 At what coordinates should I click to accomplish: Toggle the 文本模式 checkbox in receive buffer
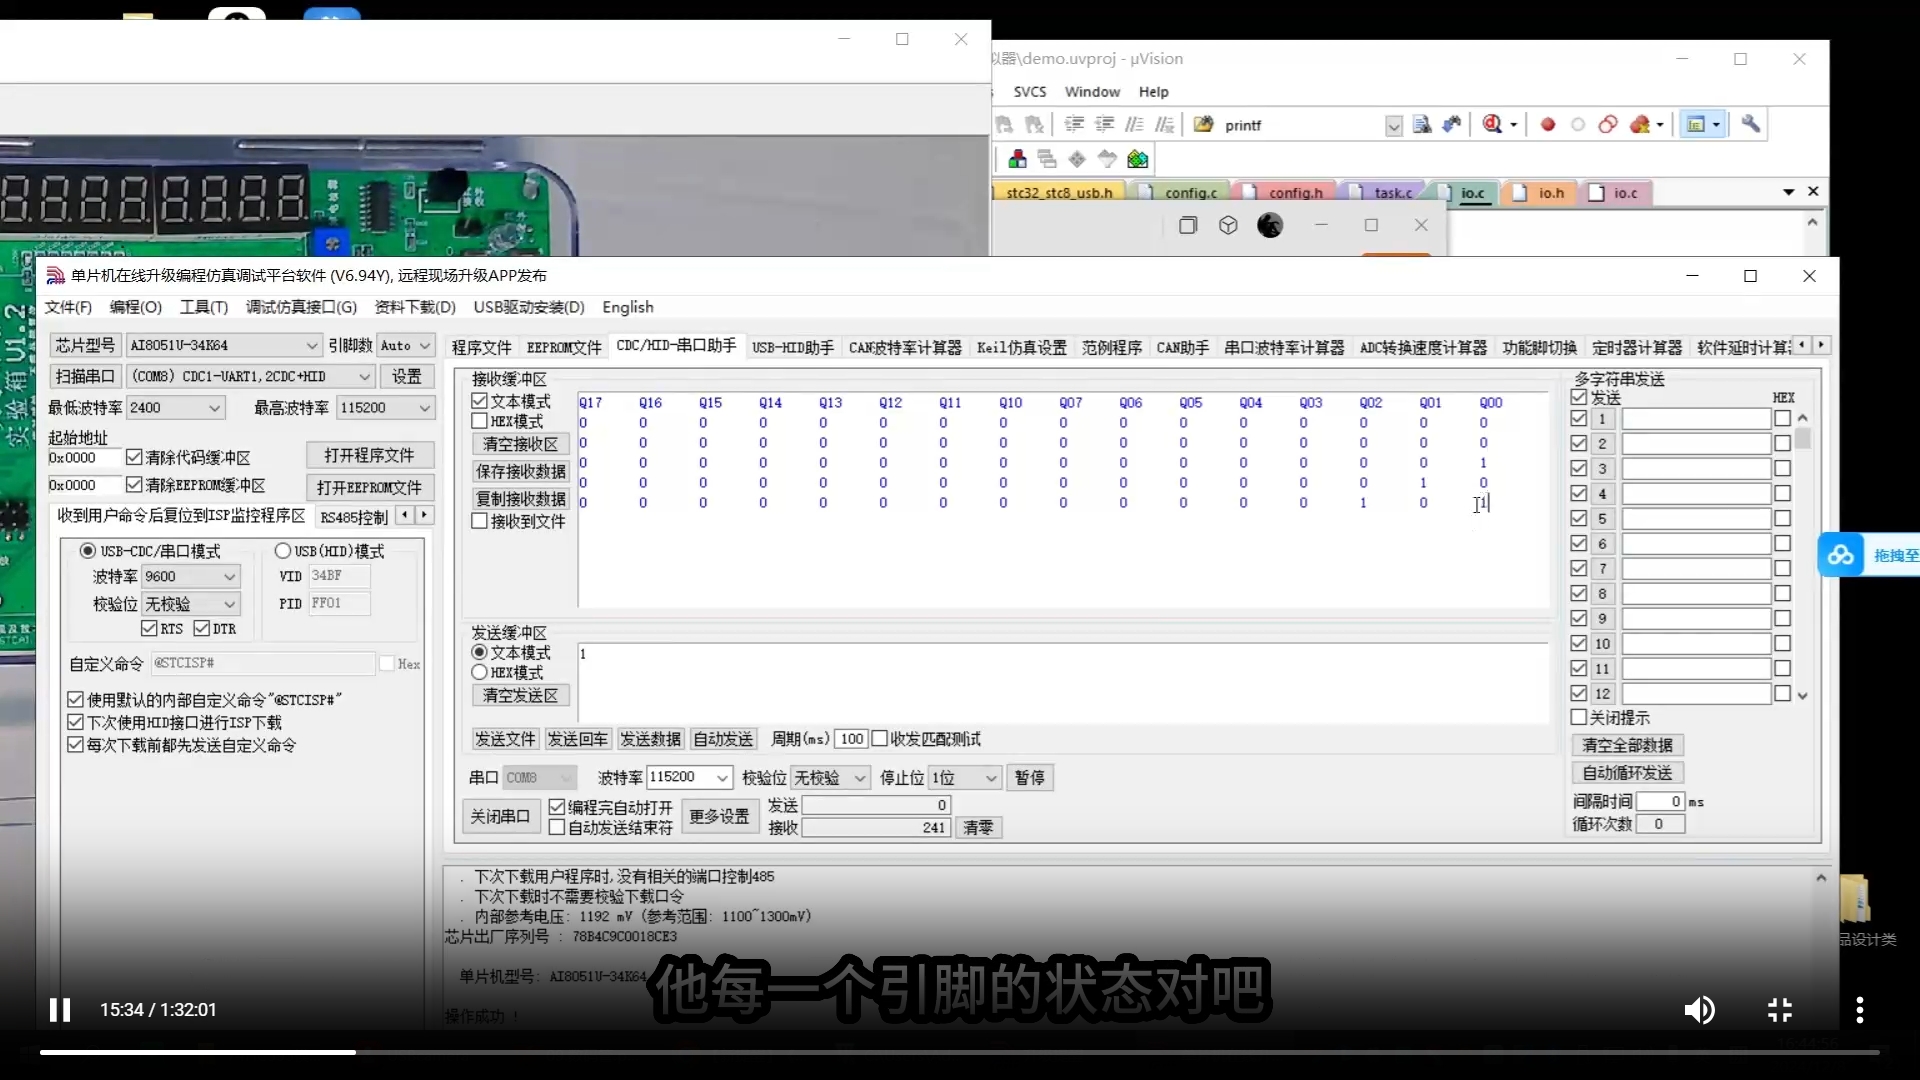tap(479, 401)
